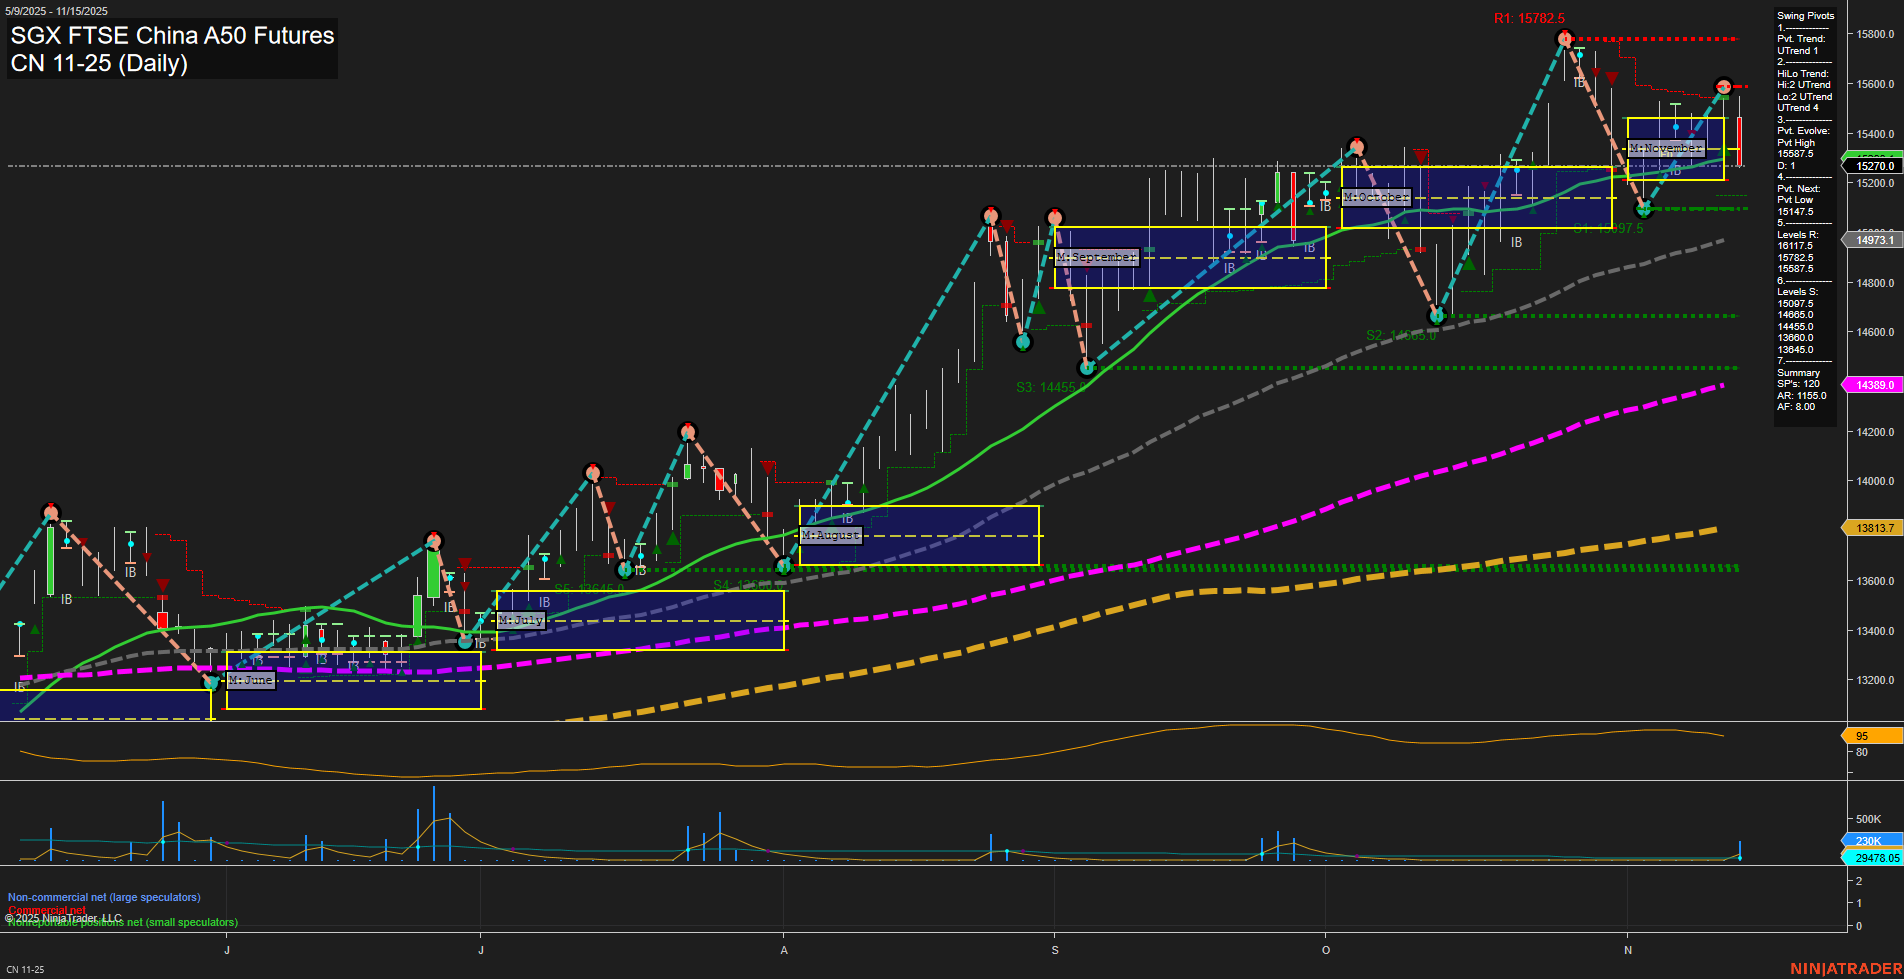Click the red down-arrow sell marker above M:October box

click(x=1421, y=157)
